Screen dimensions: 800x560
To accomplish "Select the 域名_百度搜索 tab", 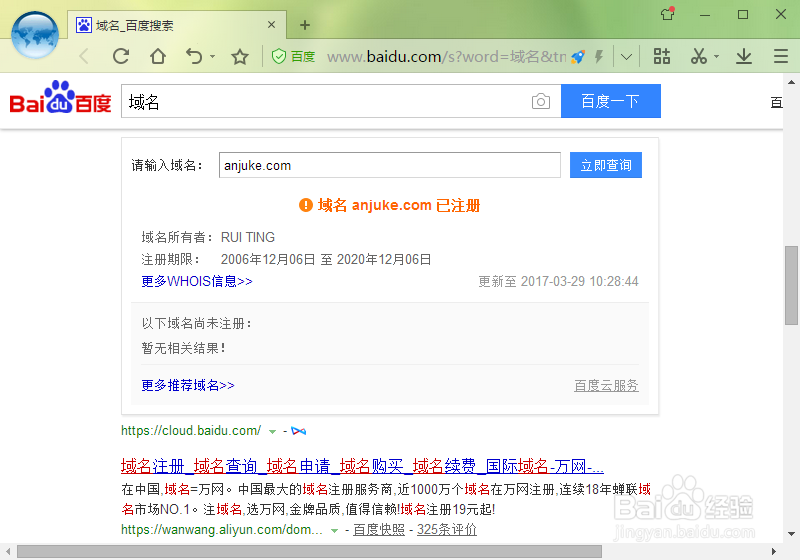I will [x=177, y=24].
